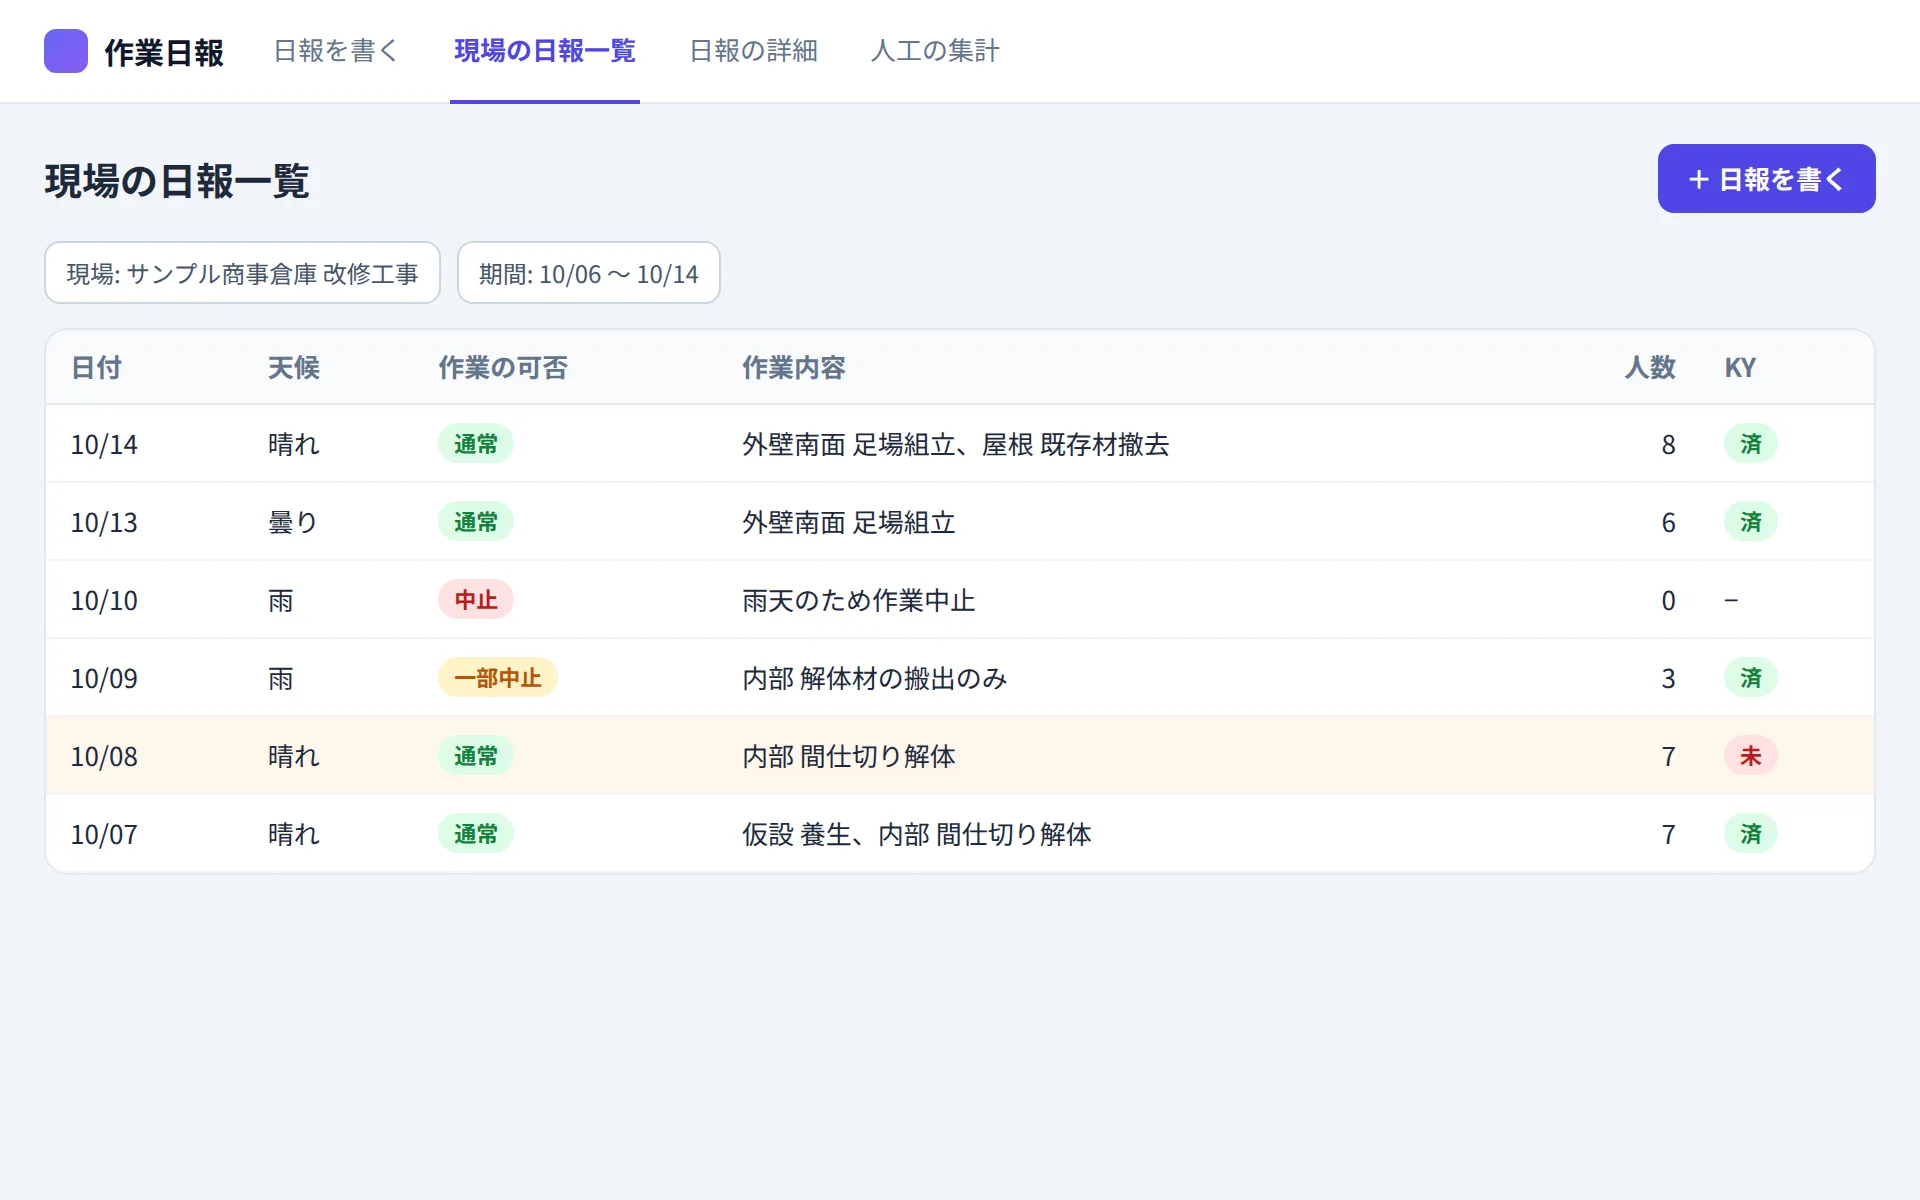Click headcount 8 in the 10/14 row
Viewport: 1920px width, 1200px height.
1668,444
